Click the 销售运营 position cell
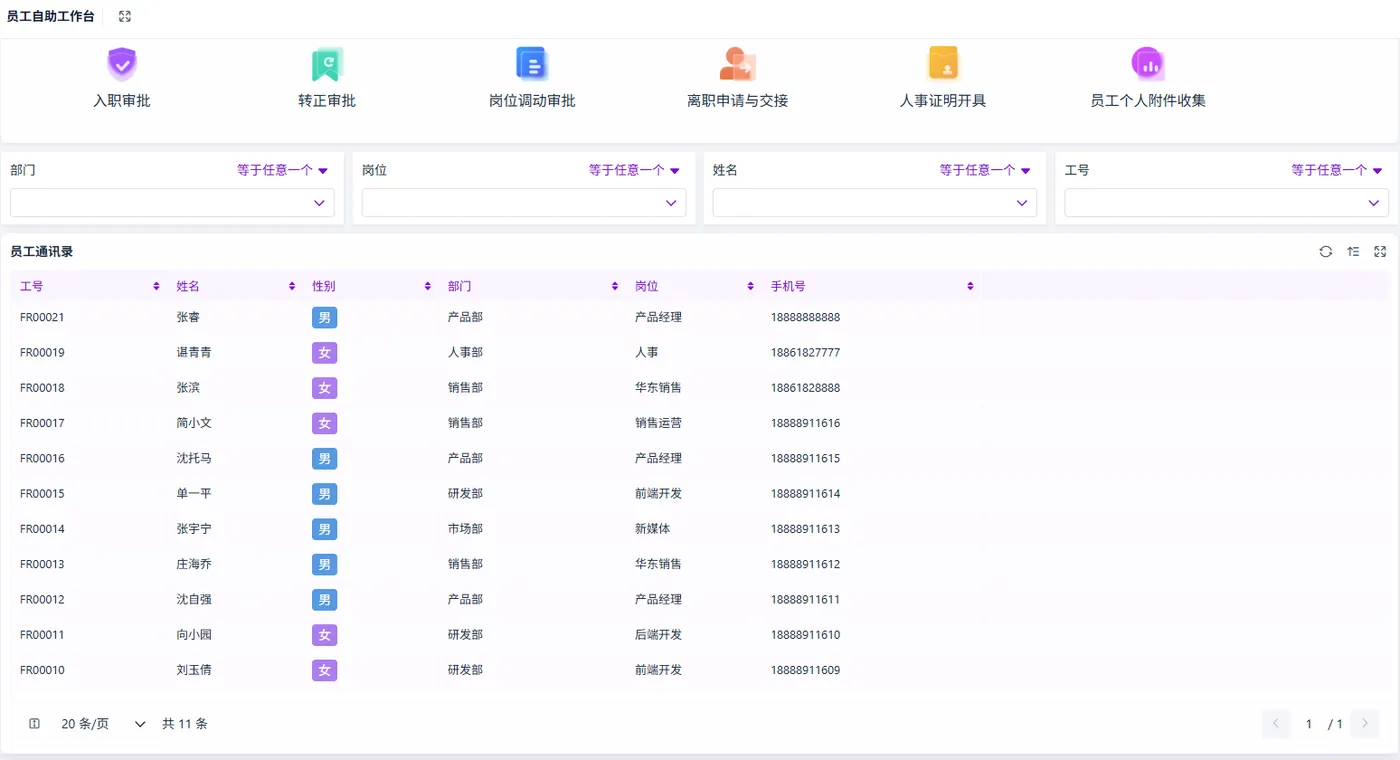The image size is (1400, 760). [x=658, y=424]
